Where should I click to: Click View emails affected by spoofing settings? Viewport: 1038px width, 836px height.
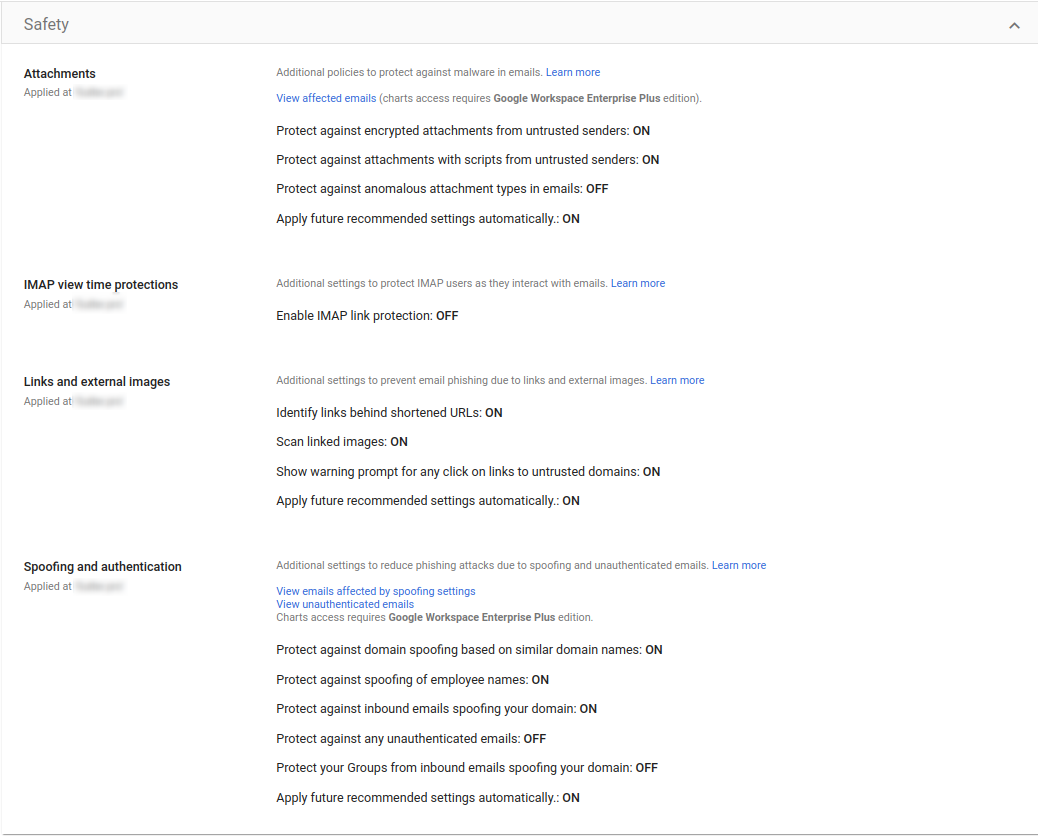point(375,591)
